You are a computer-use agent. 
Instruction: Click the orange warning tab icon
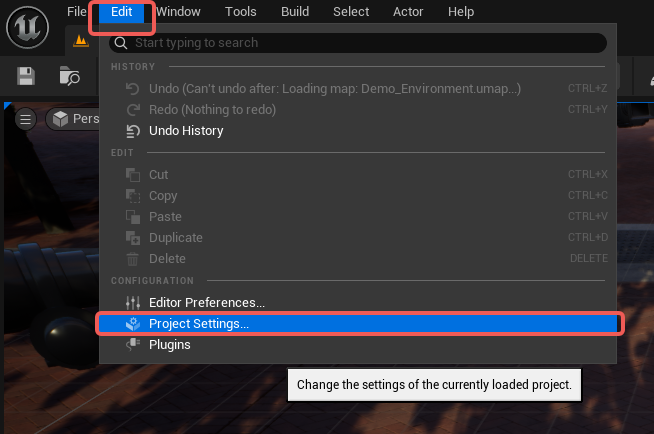(81, 41)
